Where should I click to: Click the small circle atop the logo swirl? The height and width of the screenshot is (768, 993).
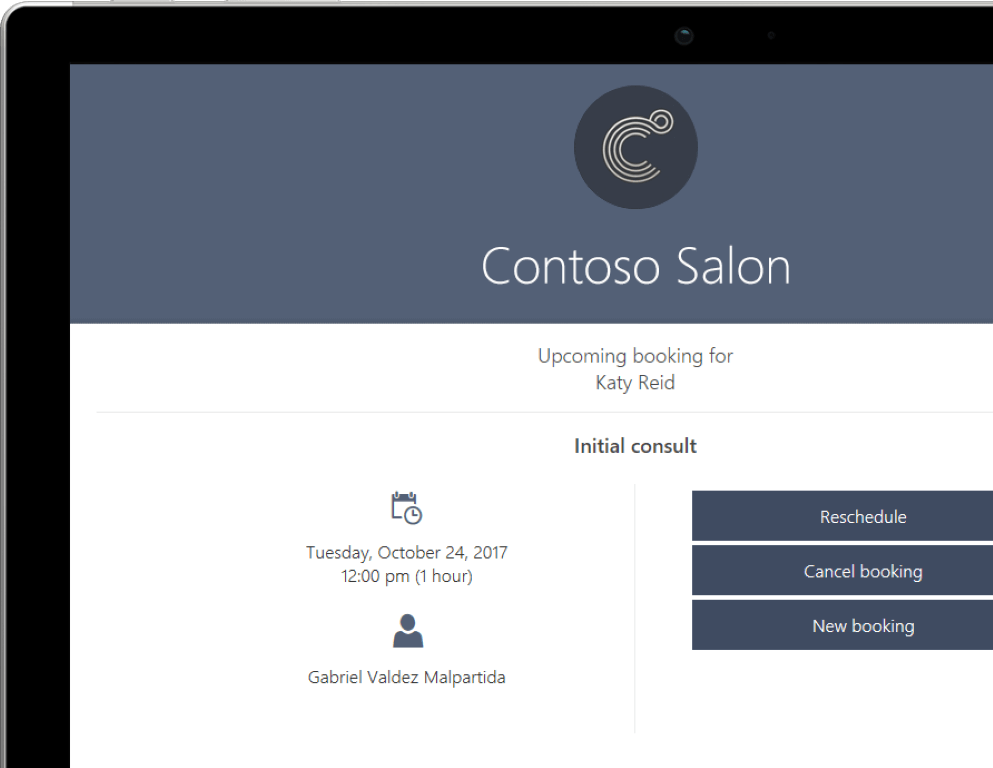661,122
